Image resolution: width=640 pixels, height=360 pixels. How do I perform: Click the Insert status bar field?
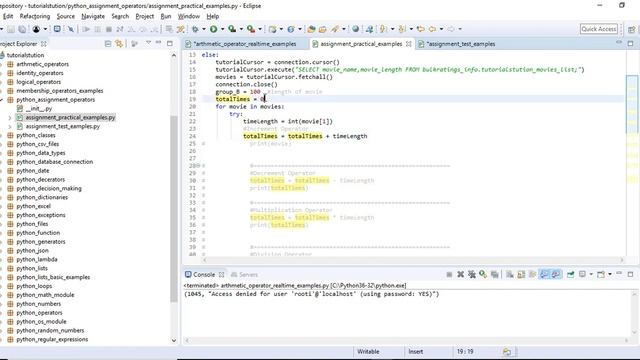pyautogui.click(x=416, y=351)
